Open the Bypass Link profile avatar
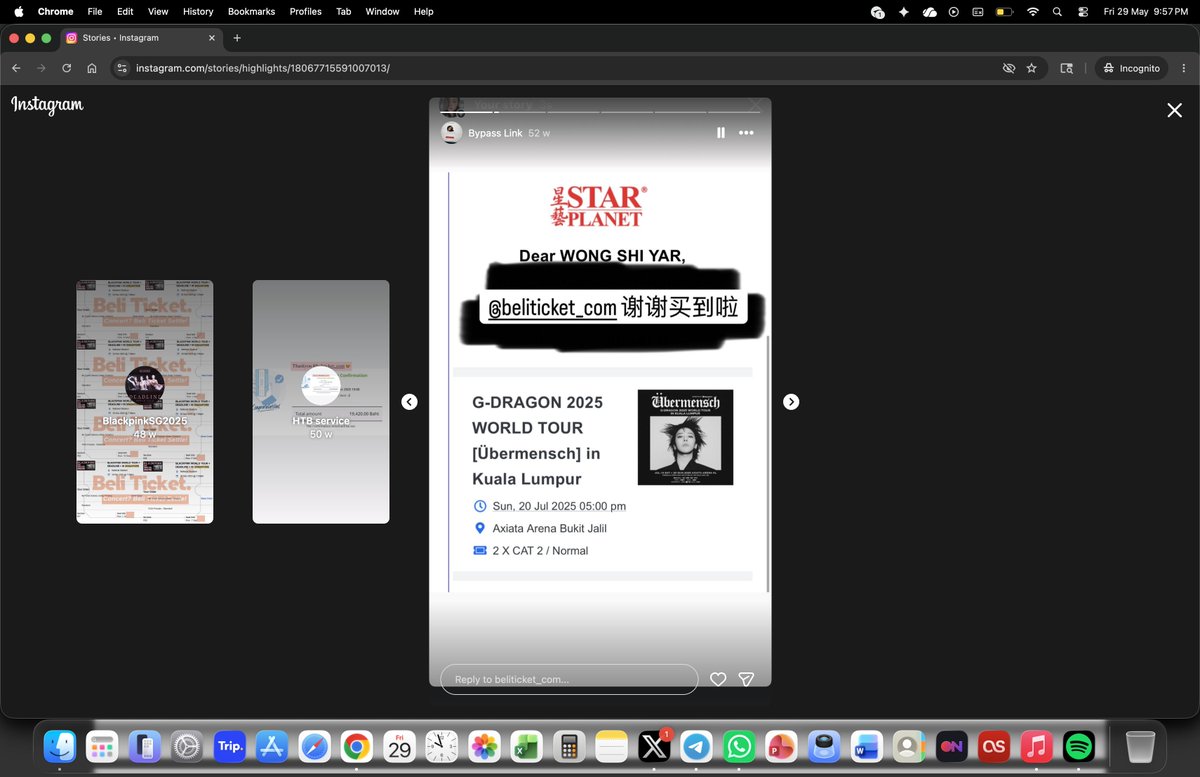Screen dimensions: 1200x777 tap(451, 133)
